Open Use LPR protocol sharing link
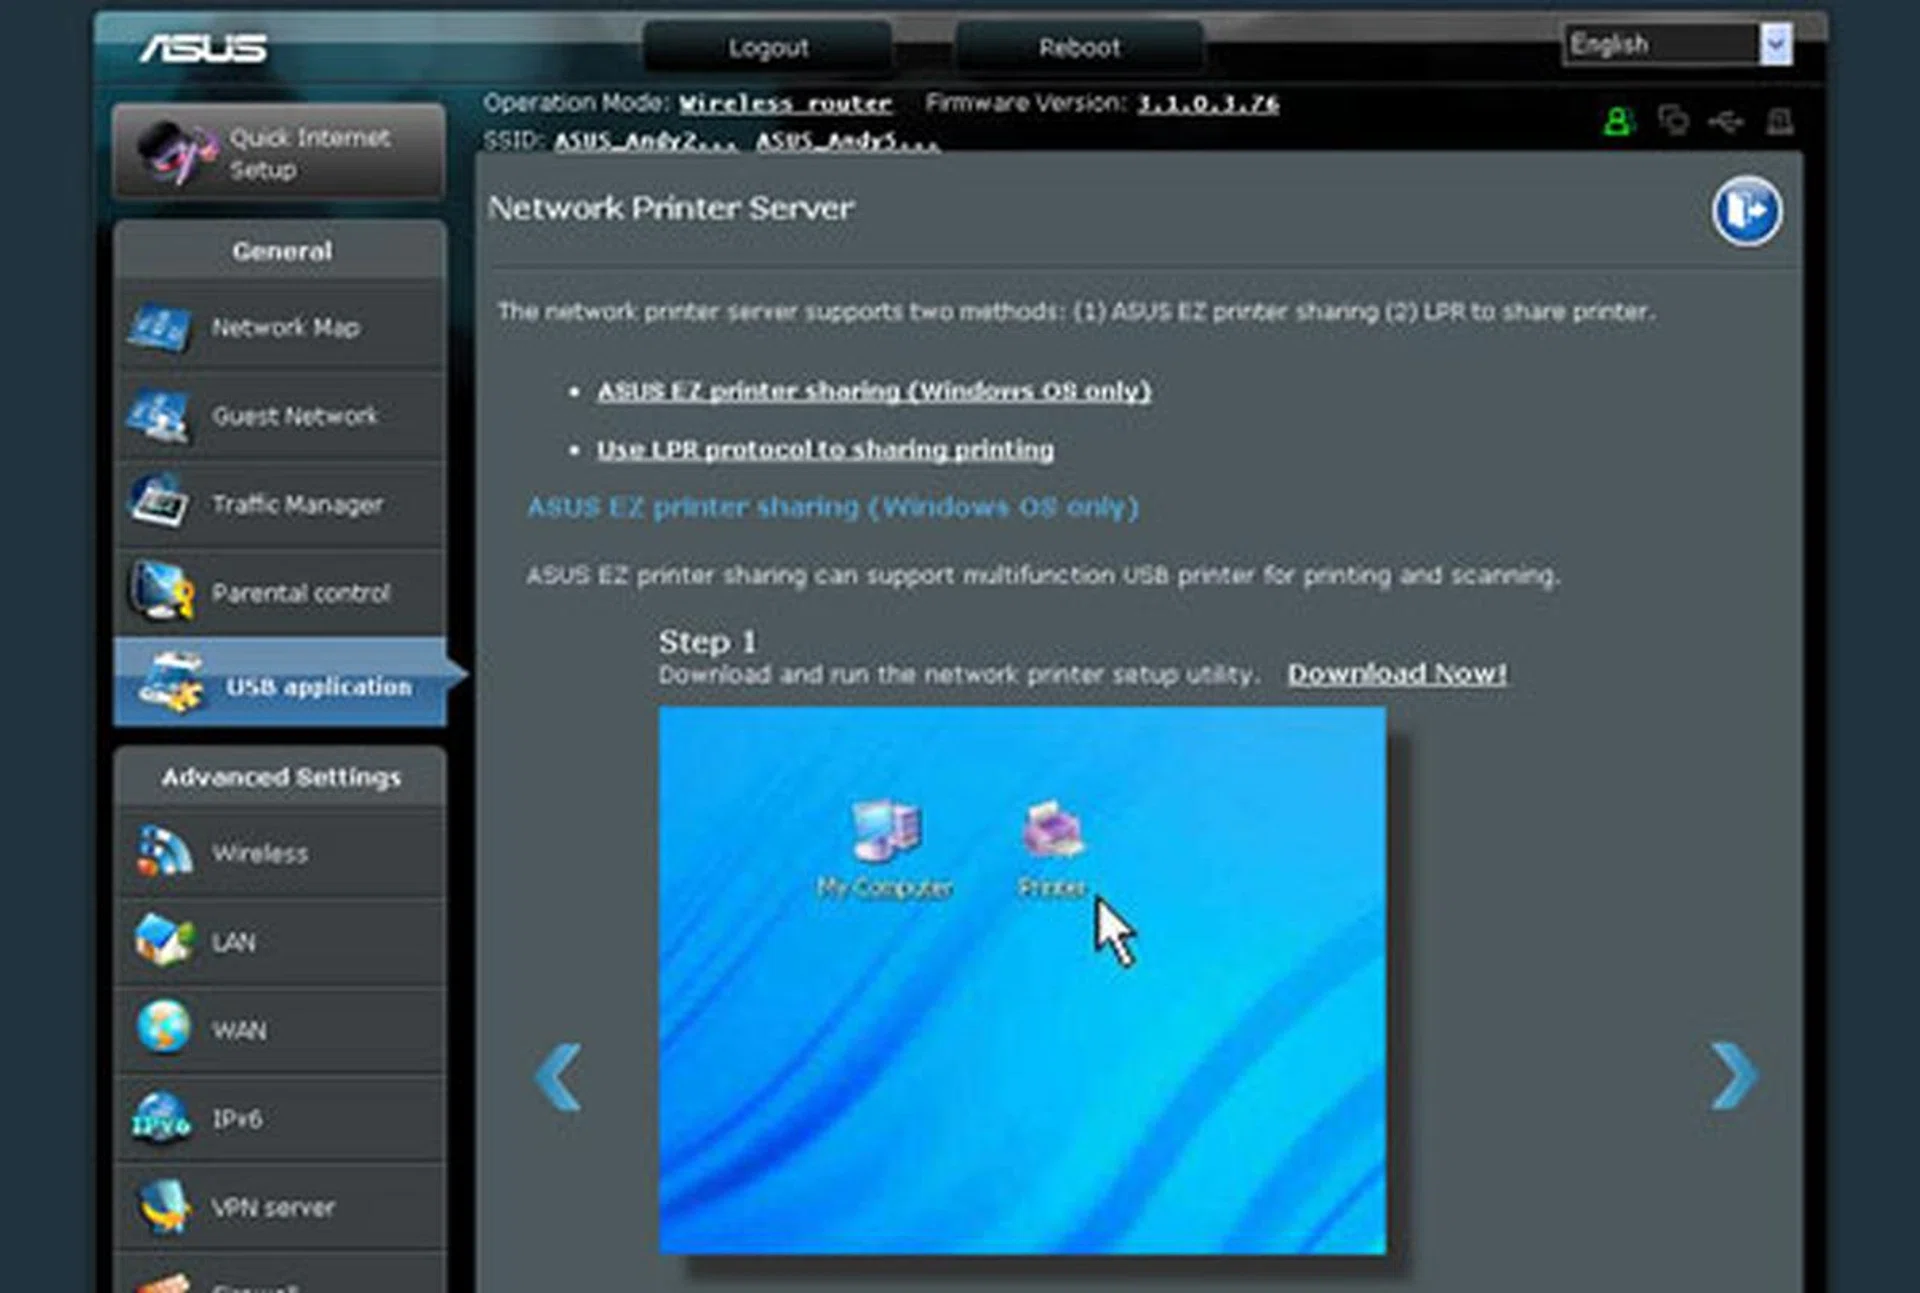Screen dimensions: 1920x1293 [824, 450]
